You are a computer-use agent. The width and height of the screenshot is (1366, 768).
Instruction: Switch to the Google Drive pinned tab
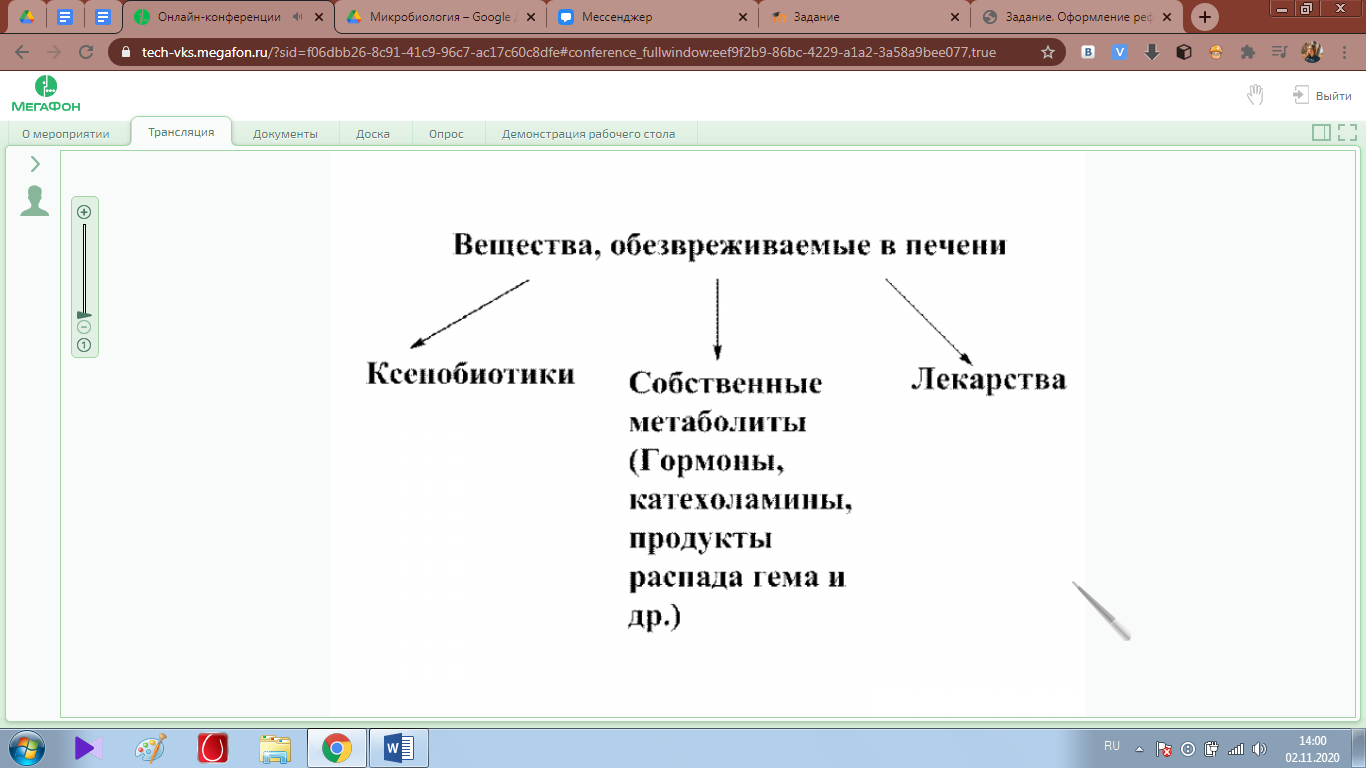27,17
